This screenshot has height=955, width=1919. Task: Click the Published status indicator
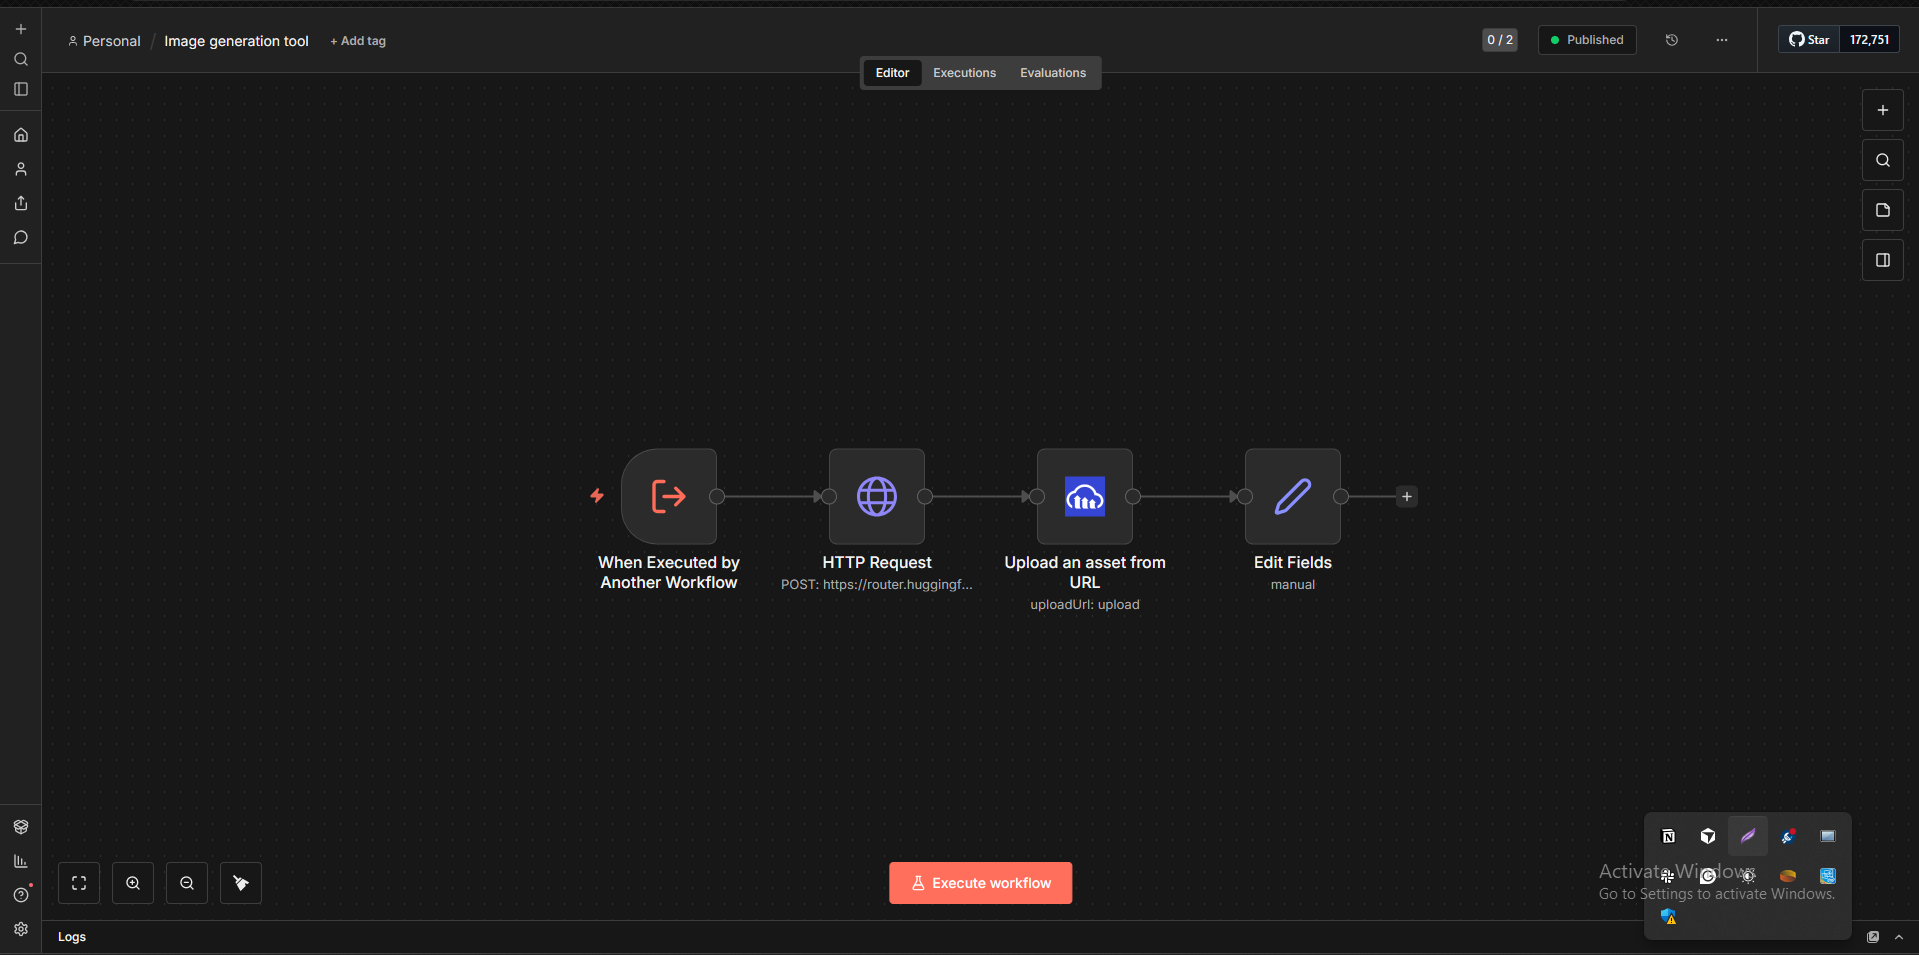point(1586,40)
